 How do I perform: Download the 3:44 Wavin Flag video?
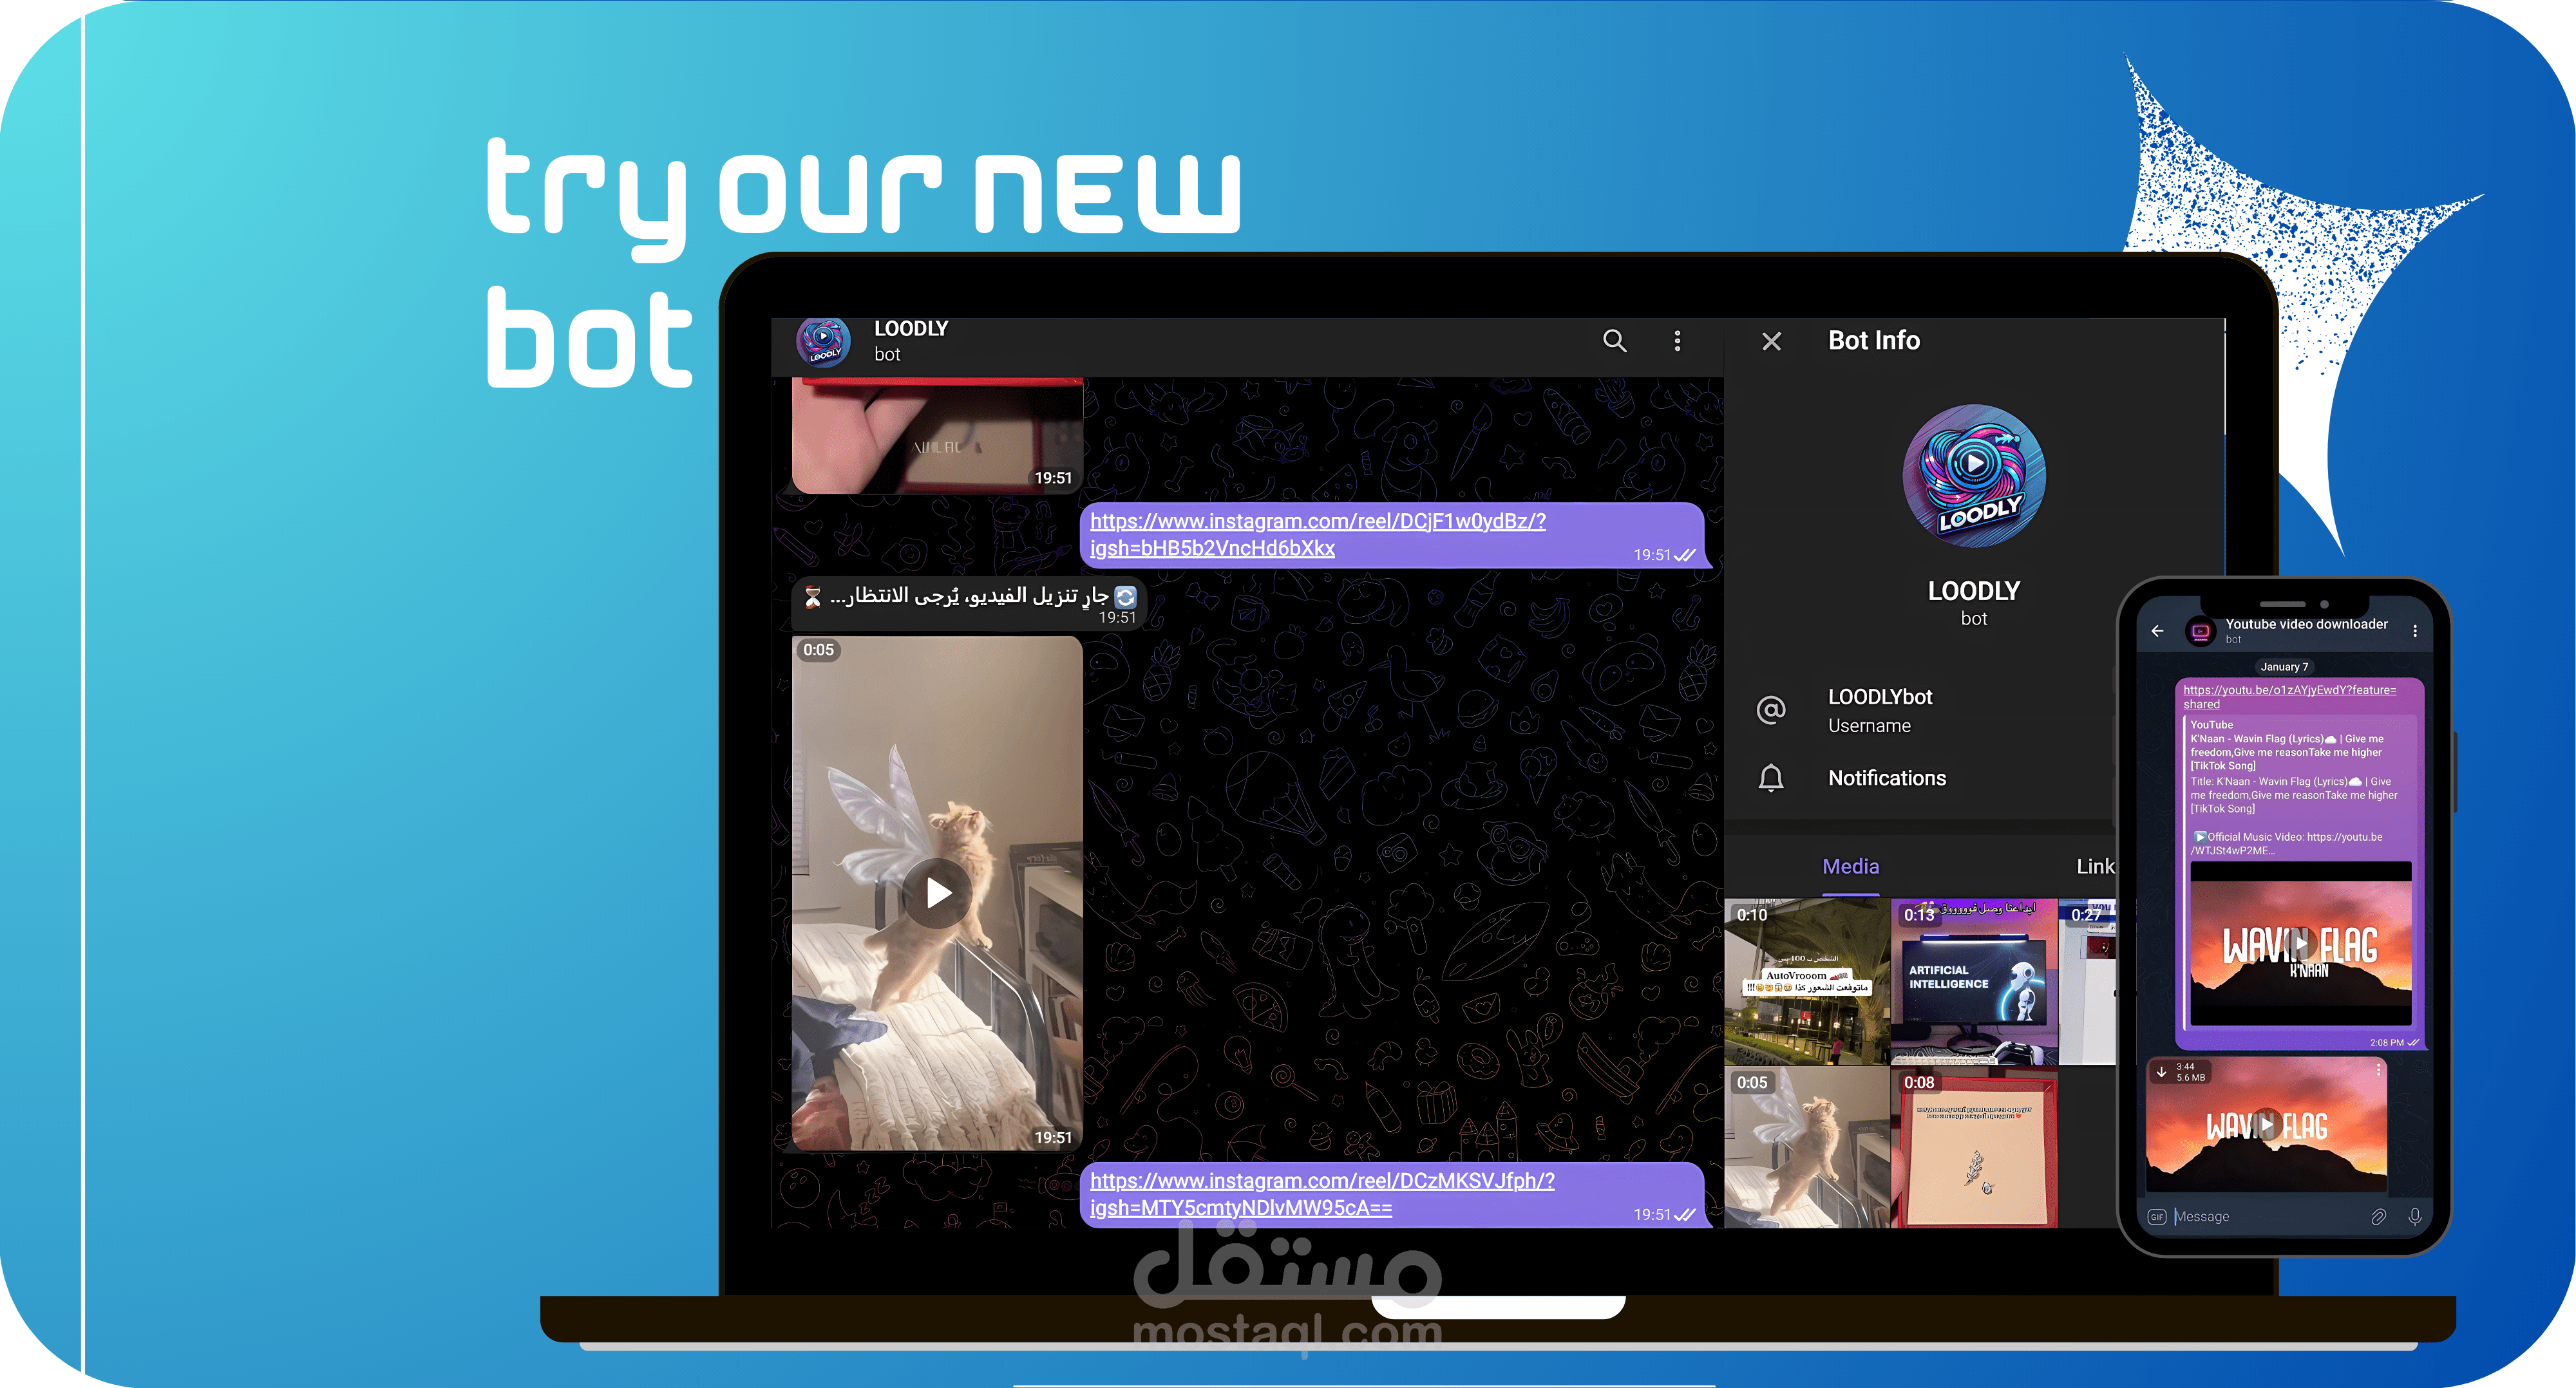[2161, 1072]
